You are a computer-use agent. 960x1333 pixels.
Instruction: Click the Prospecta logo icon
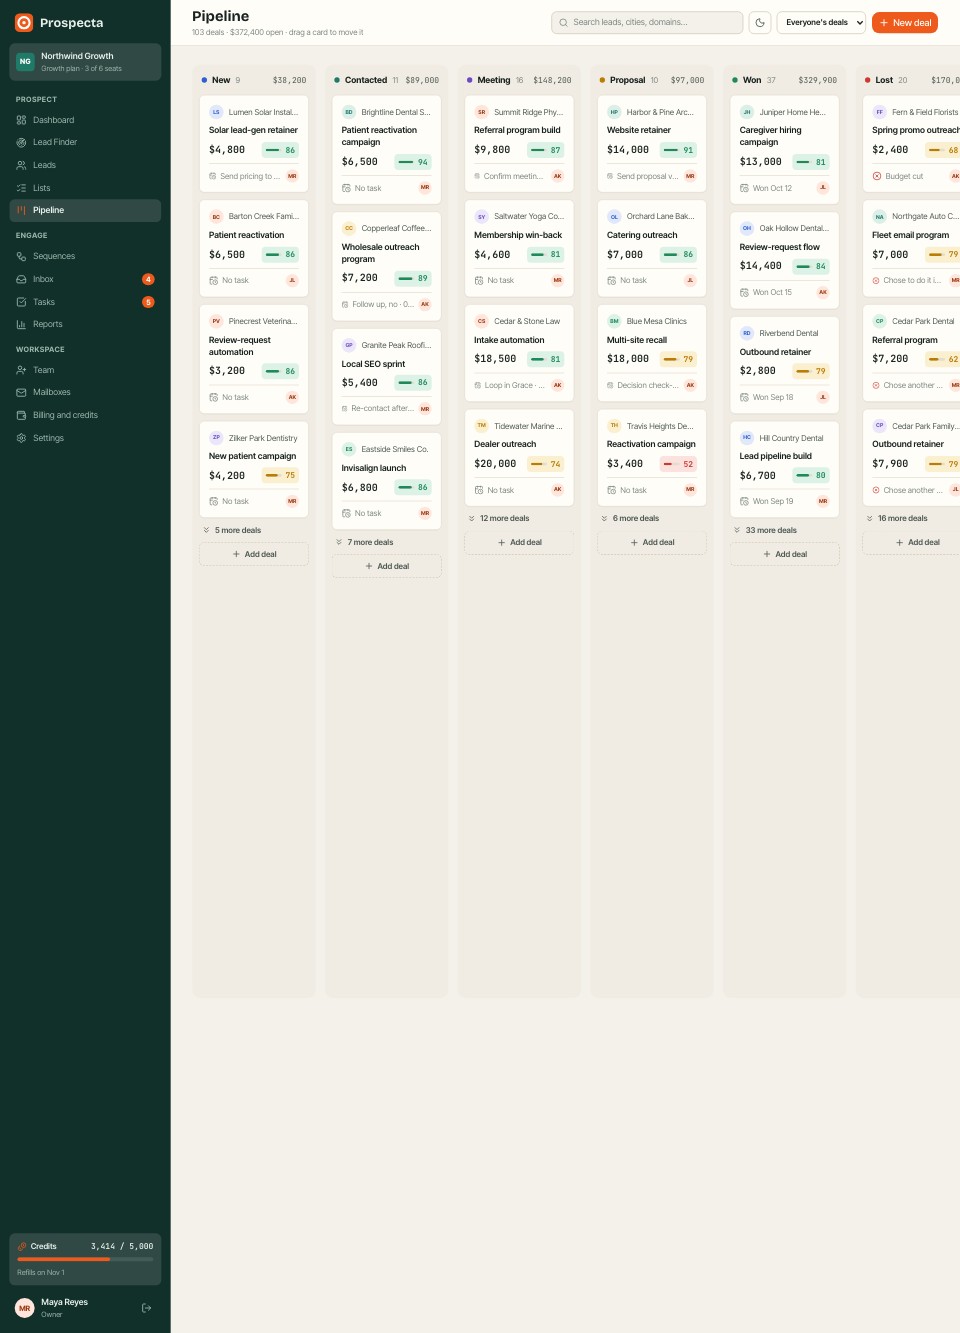(x=24, y=22)
